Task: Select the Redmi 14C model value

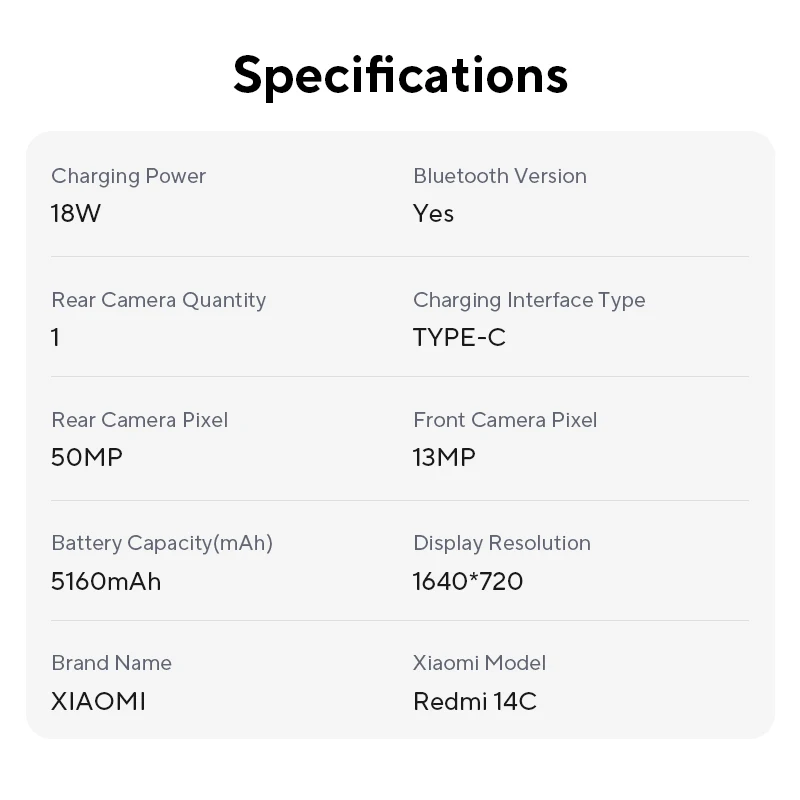Action: point(475,701)
